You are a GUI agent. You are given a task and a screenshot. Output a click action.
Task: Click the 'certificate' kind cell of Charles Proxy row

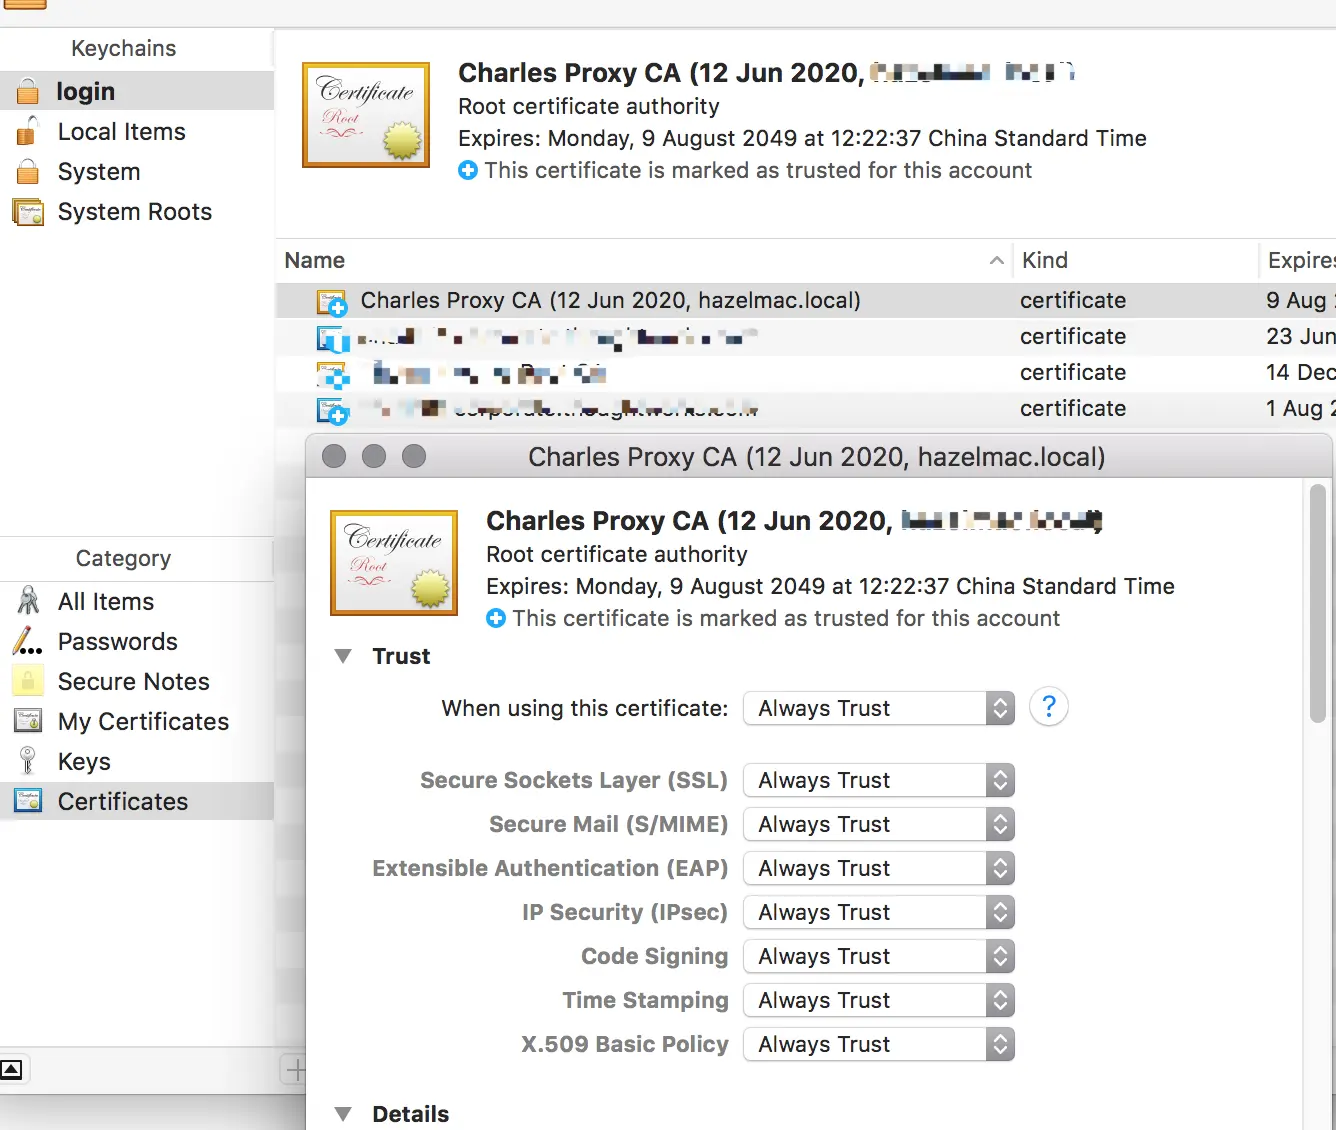1073,300
